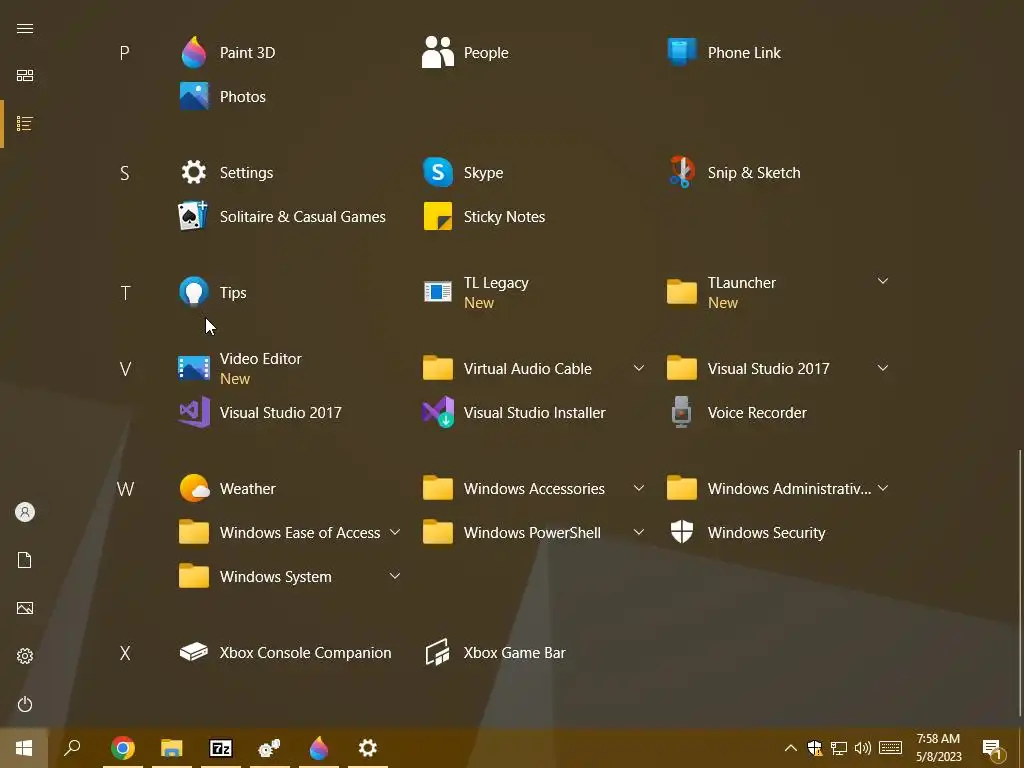Click the app list vertical scrollbar
This screenshot has width=1024, height=768.
click(1019, 581)
